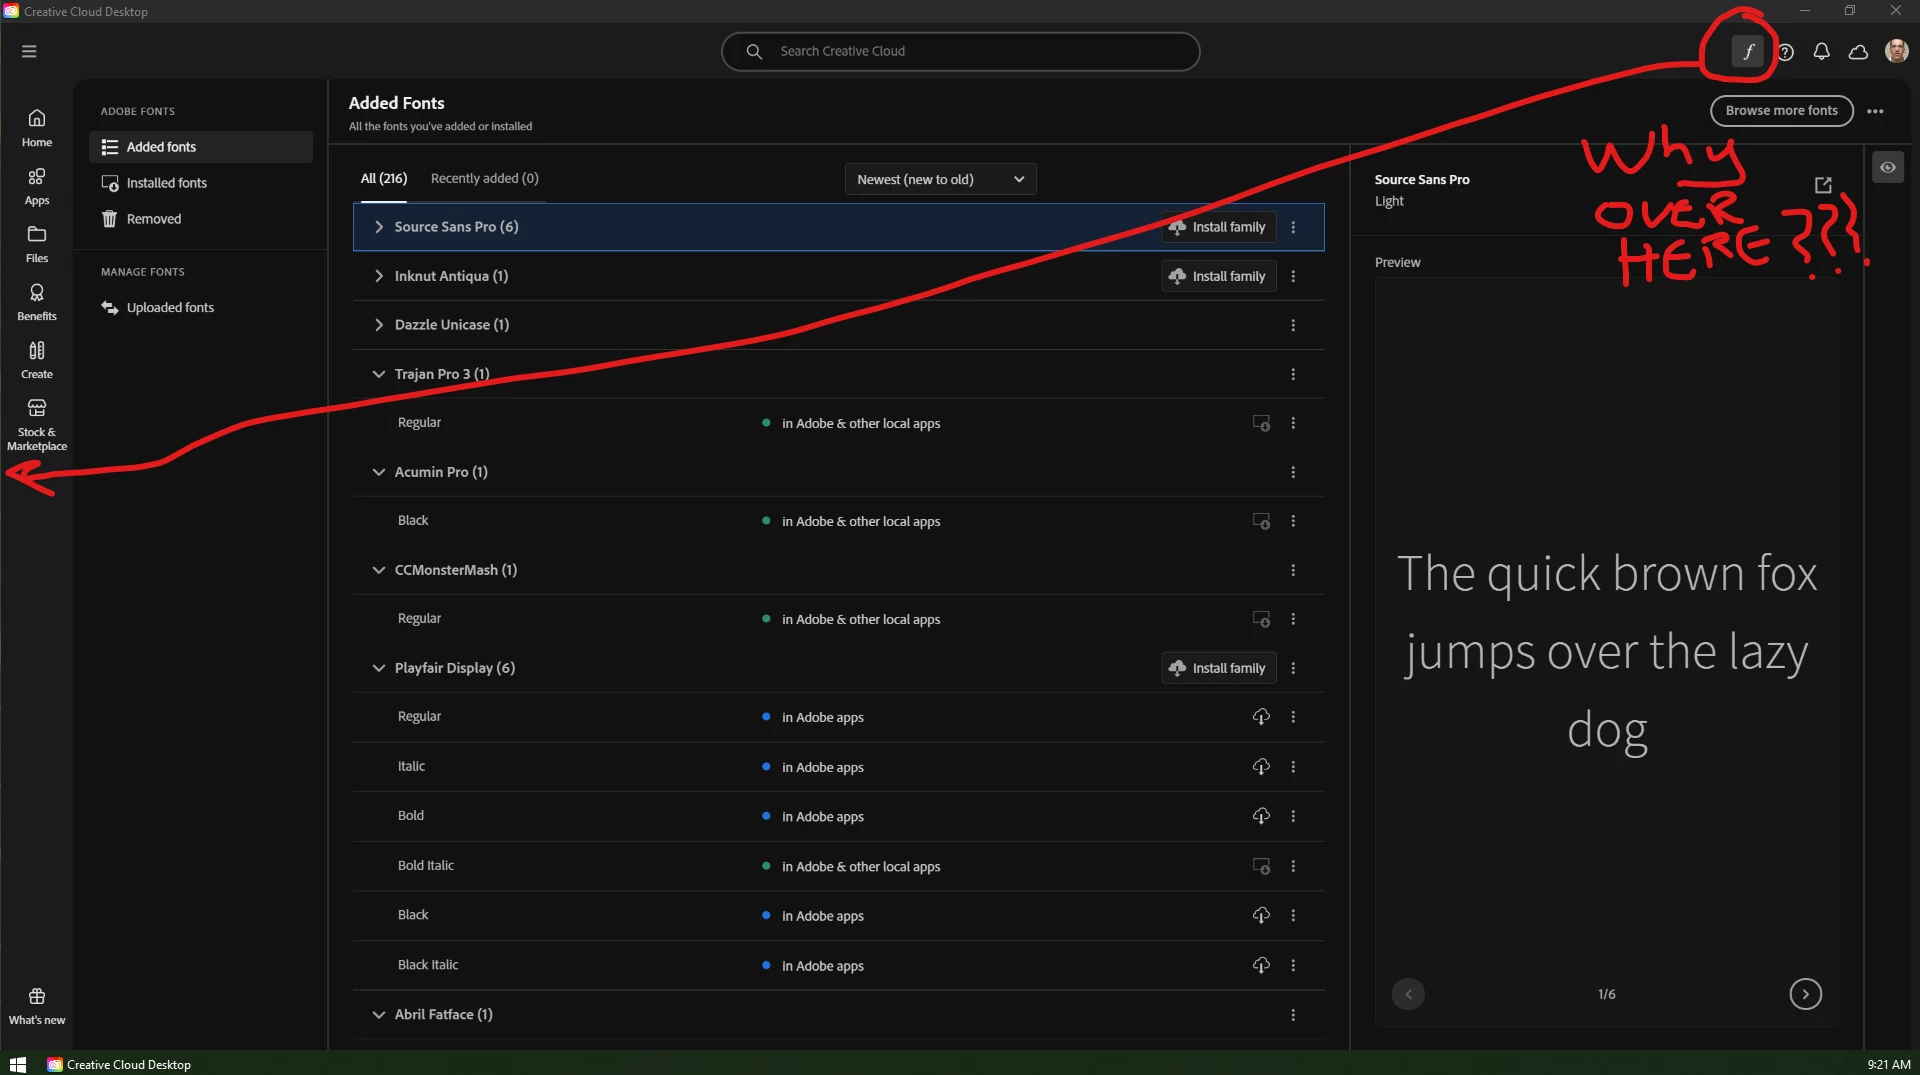Click Browse more fonts button

[1781, 111]
